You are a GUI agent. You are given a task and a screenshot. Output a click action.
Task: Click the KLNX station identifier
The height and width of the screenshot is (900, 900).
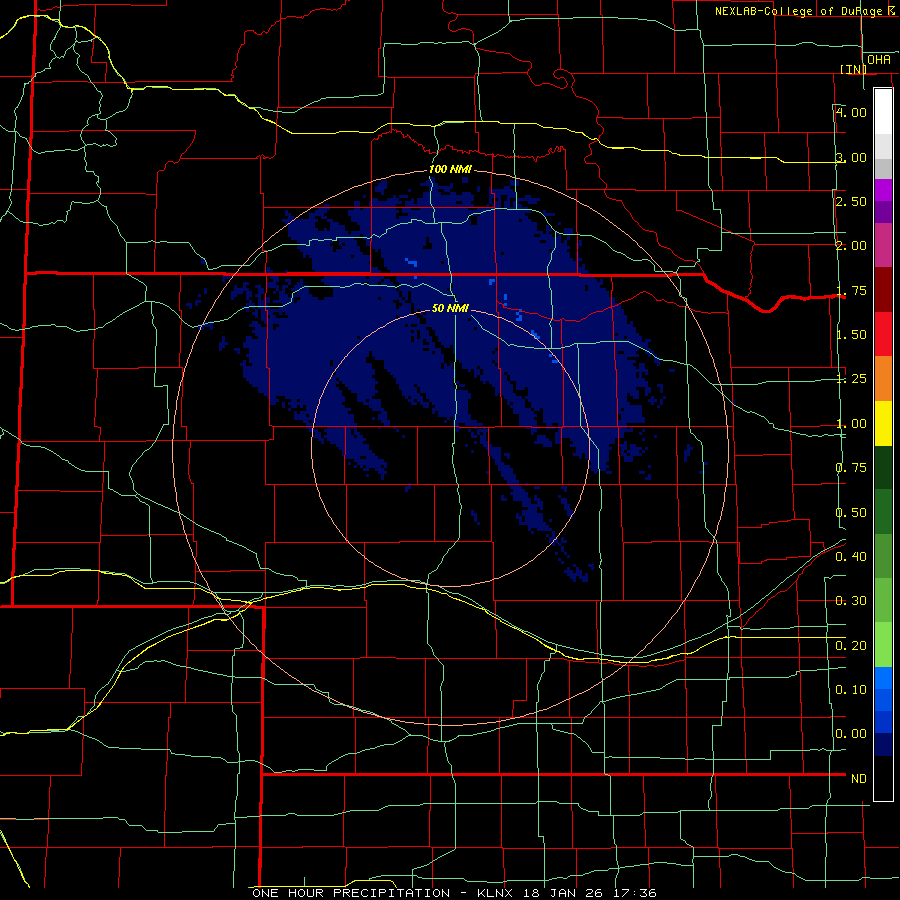[496, 893]
